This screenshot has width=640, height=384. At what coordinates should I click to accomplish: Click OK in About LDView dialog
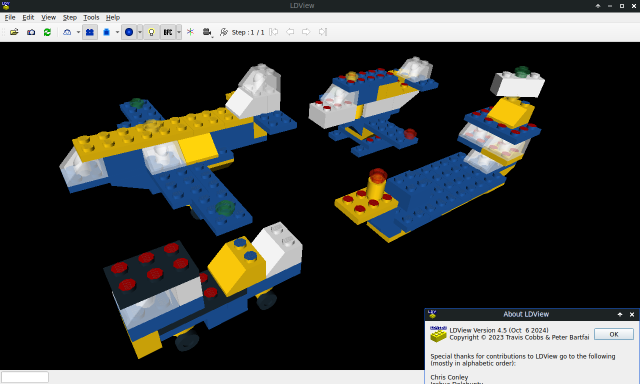(614, 334)
